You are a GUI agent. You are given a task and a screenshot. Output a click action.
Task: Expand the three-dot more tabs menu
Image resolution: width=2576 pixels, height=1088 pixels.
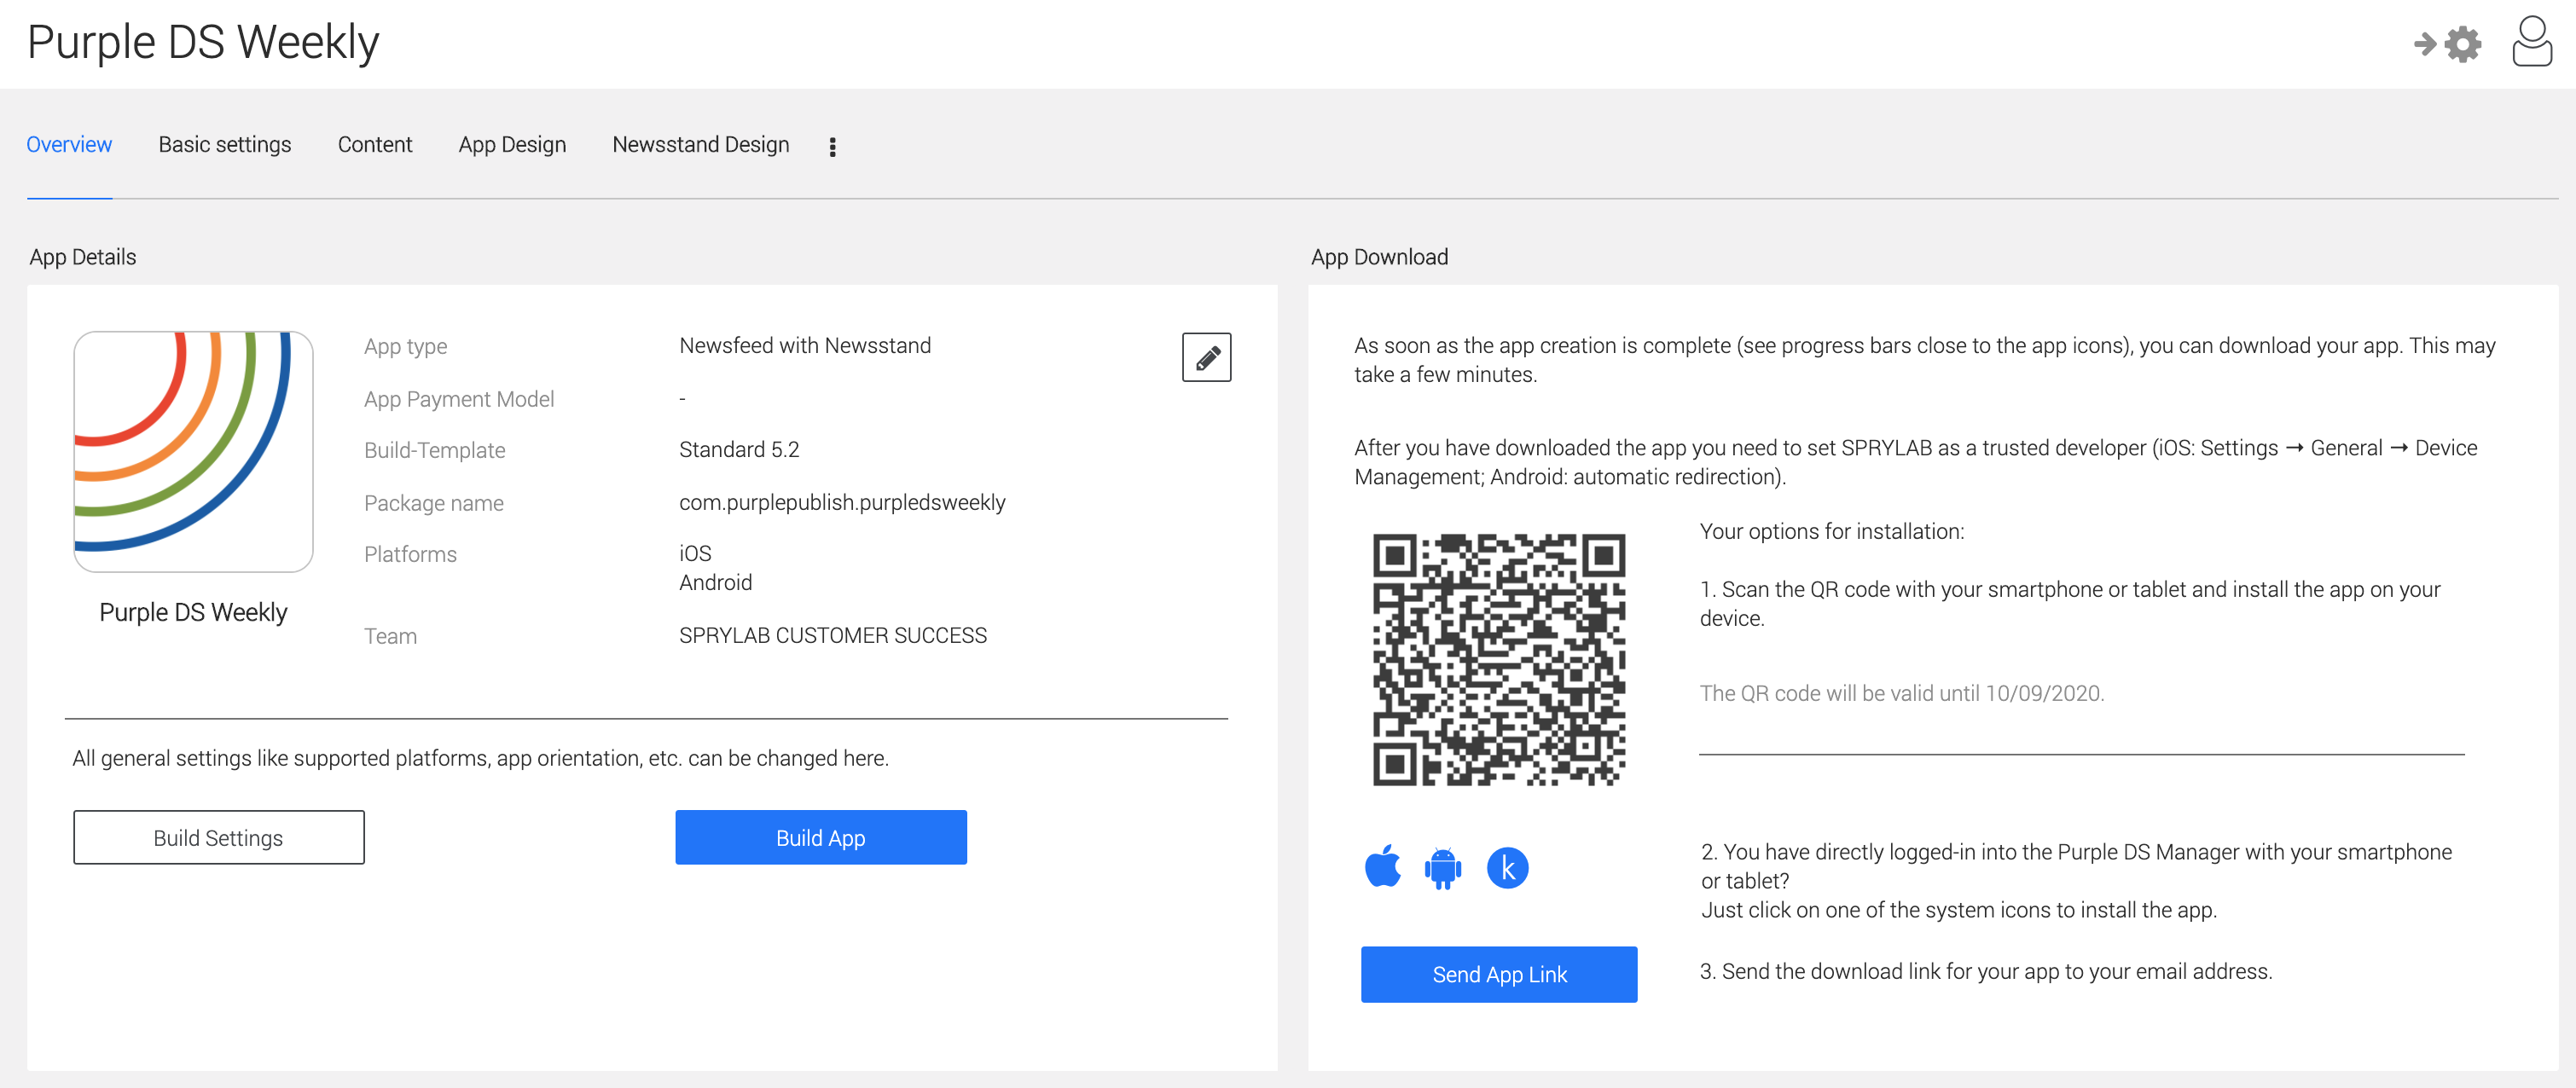(832, 147)
